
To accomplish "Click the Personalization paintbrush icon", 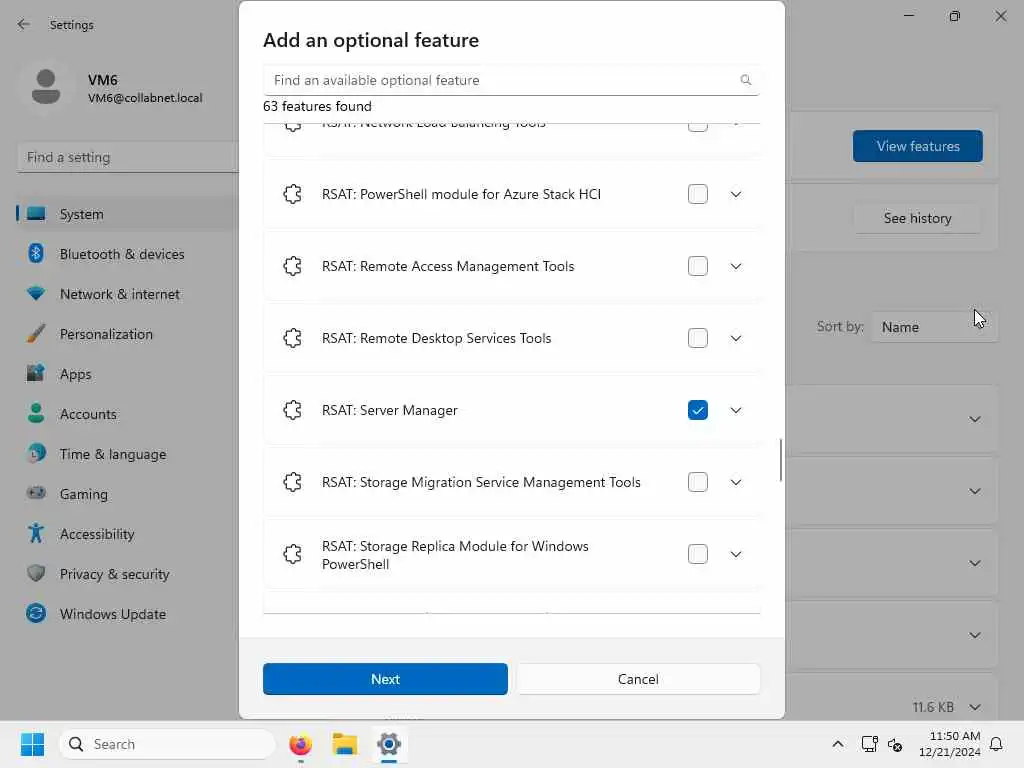I will 36,334.
